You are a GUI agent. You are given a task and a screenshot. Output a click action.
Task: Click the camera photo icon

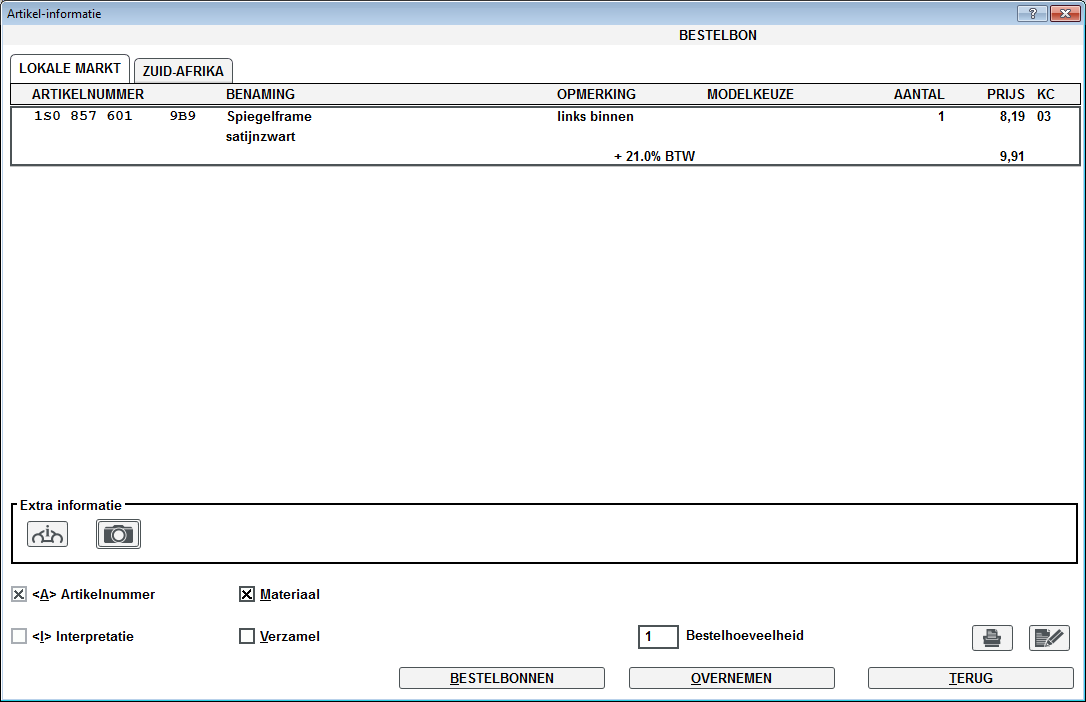[x=118, y=535]
